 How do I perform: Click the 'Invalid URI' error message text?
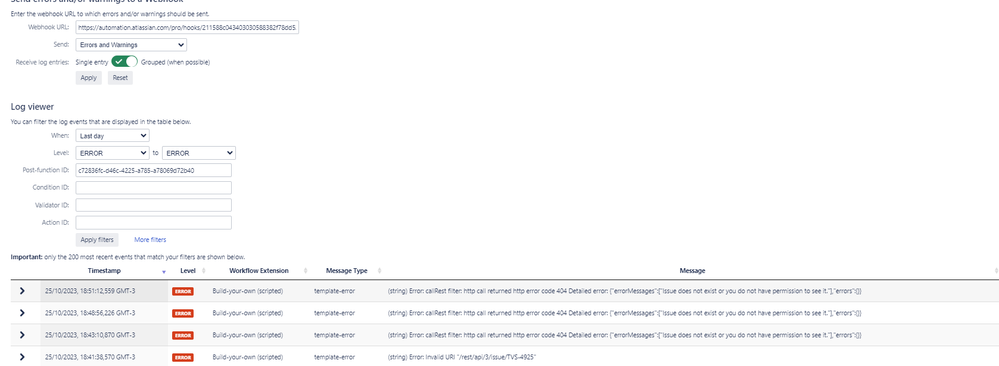(462, 357)
